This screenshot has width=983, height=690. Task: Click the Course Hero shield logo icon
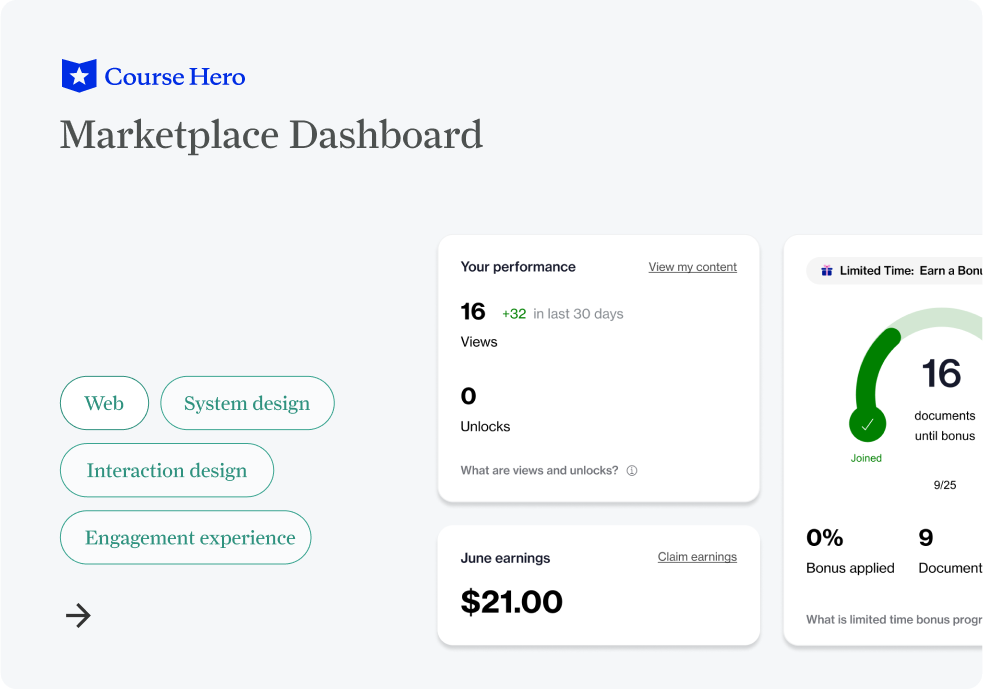tap(79, 76)
